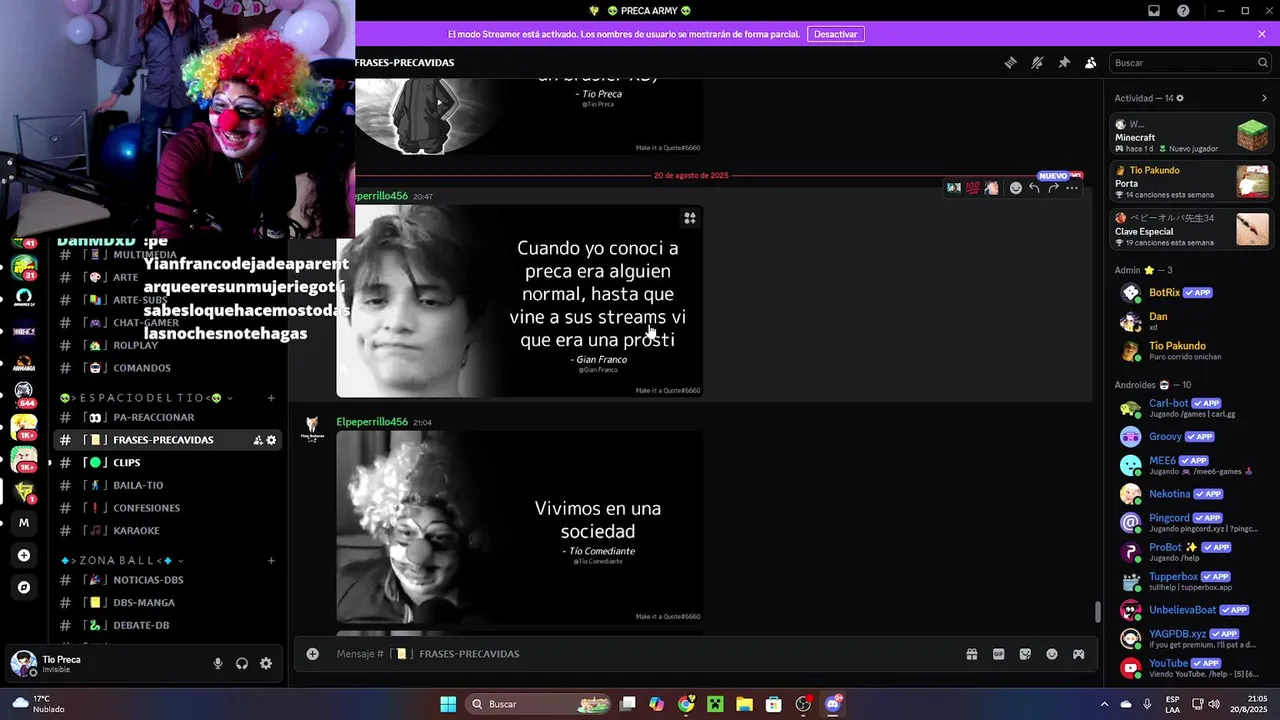Open the COMANDOS channel

[x=166, y=368]
